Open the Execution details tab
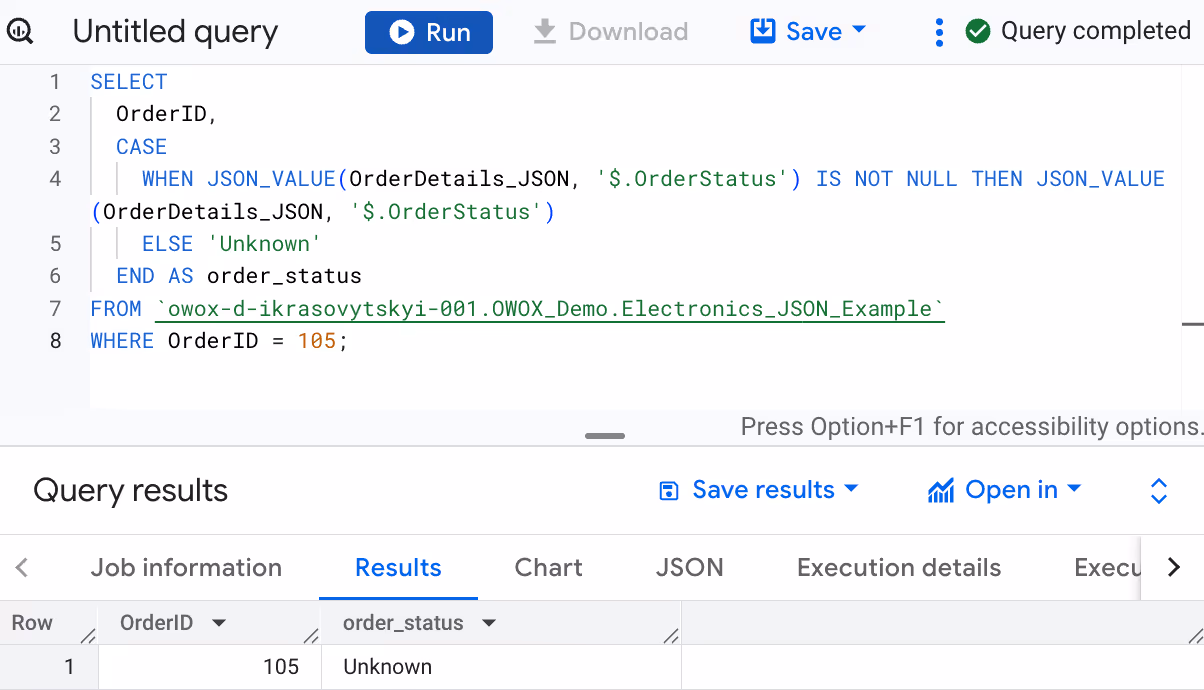1204x690 pixels. (899, 568)
